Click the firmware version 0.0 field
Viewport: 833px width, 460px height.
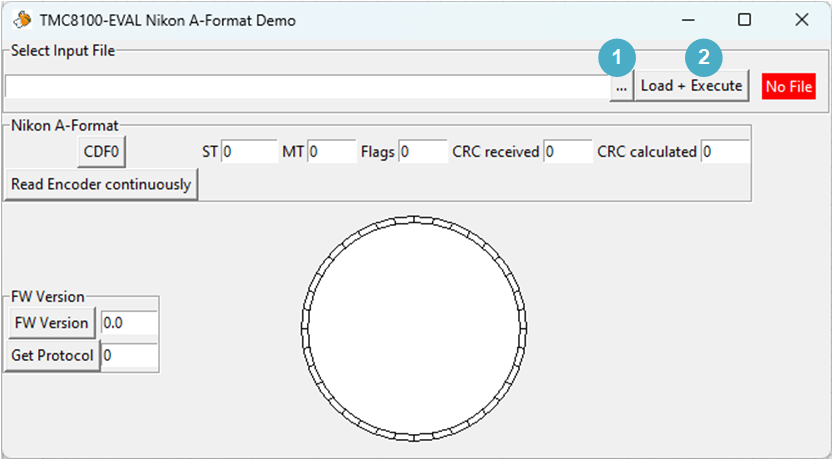click(129, 323)
